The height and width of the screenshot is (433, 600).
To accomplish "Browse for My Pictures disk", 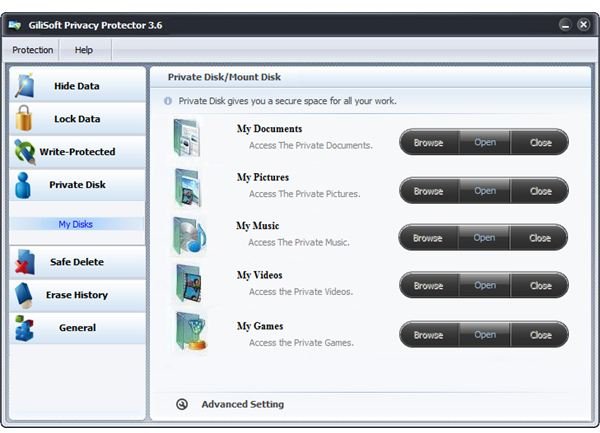I will pos(429,191).
